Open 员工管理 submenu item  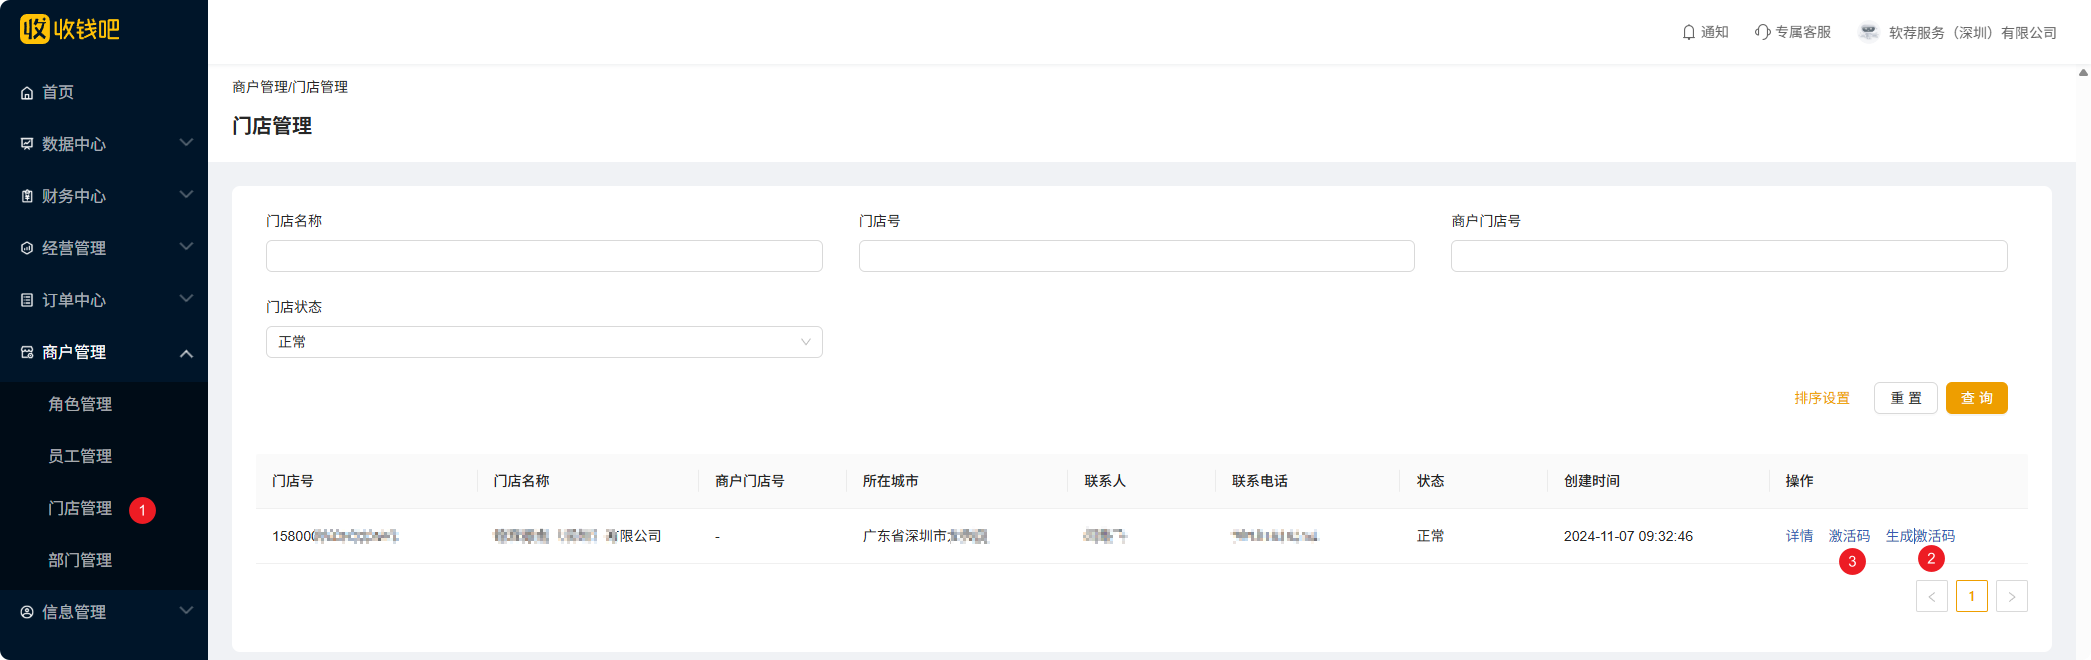[80, 456]
